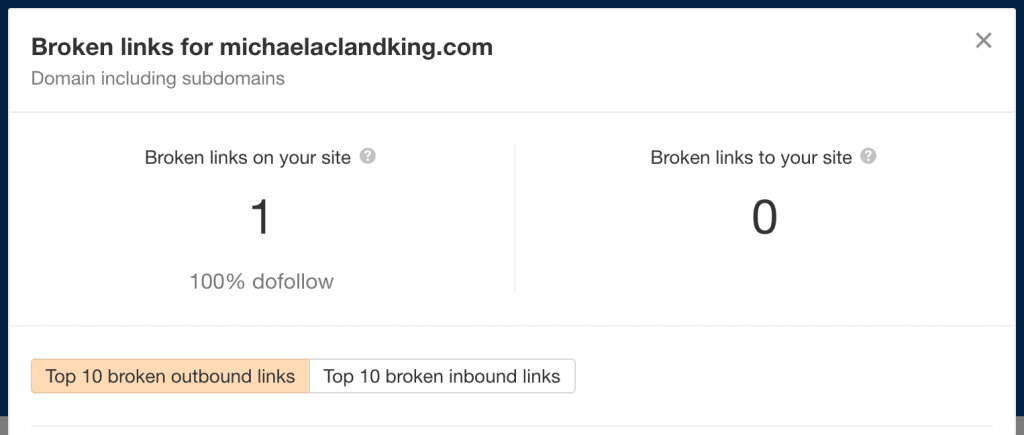
Task: Switch to Top 10 broken outbound links tab
Action: click(x=170, y=376)
